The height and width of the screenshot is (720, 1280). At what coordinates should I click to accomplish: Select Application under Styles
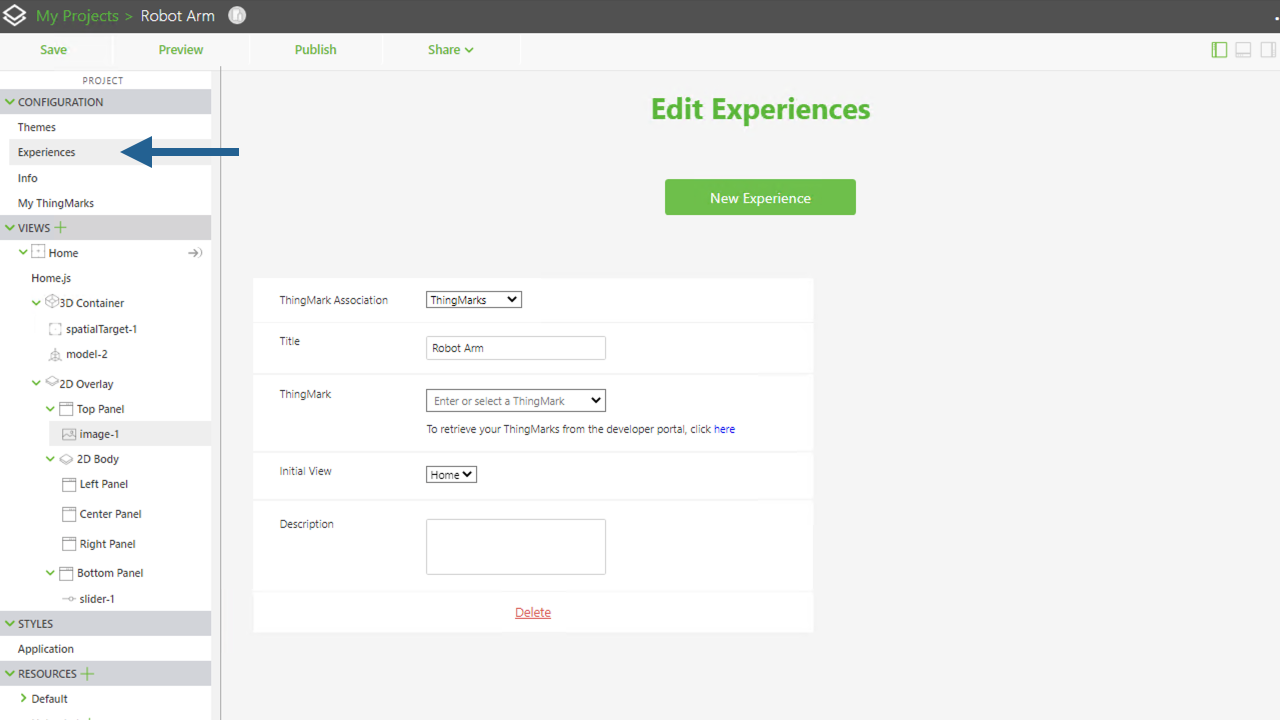pyautogui.click(x=46, y=649)
